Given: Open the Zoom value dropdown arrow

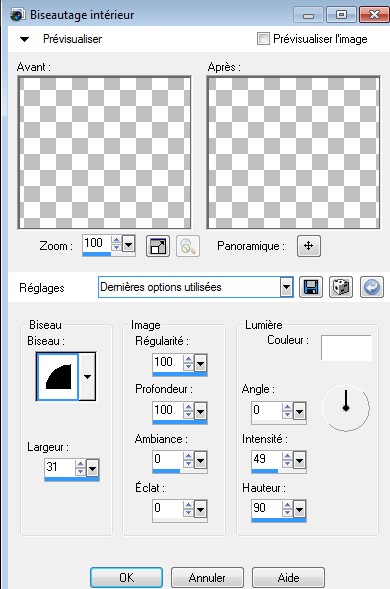Looking at the screenshot, I should [x=128, y=245].
